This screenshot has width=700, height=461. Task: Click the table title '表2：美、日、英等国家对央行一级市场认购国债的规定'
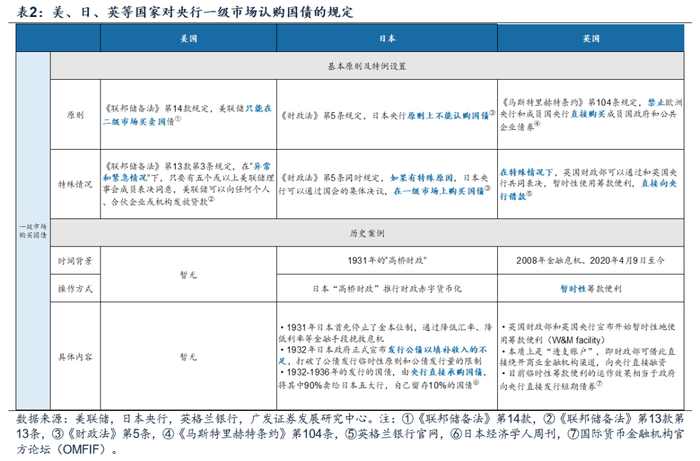pos(185,12)
